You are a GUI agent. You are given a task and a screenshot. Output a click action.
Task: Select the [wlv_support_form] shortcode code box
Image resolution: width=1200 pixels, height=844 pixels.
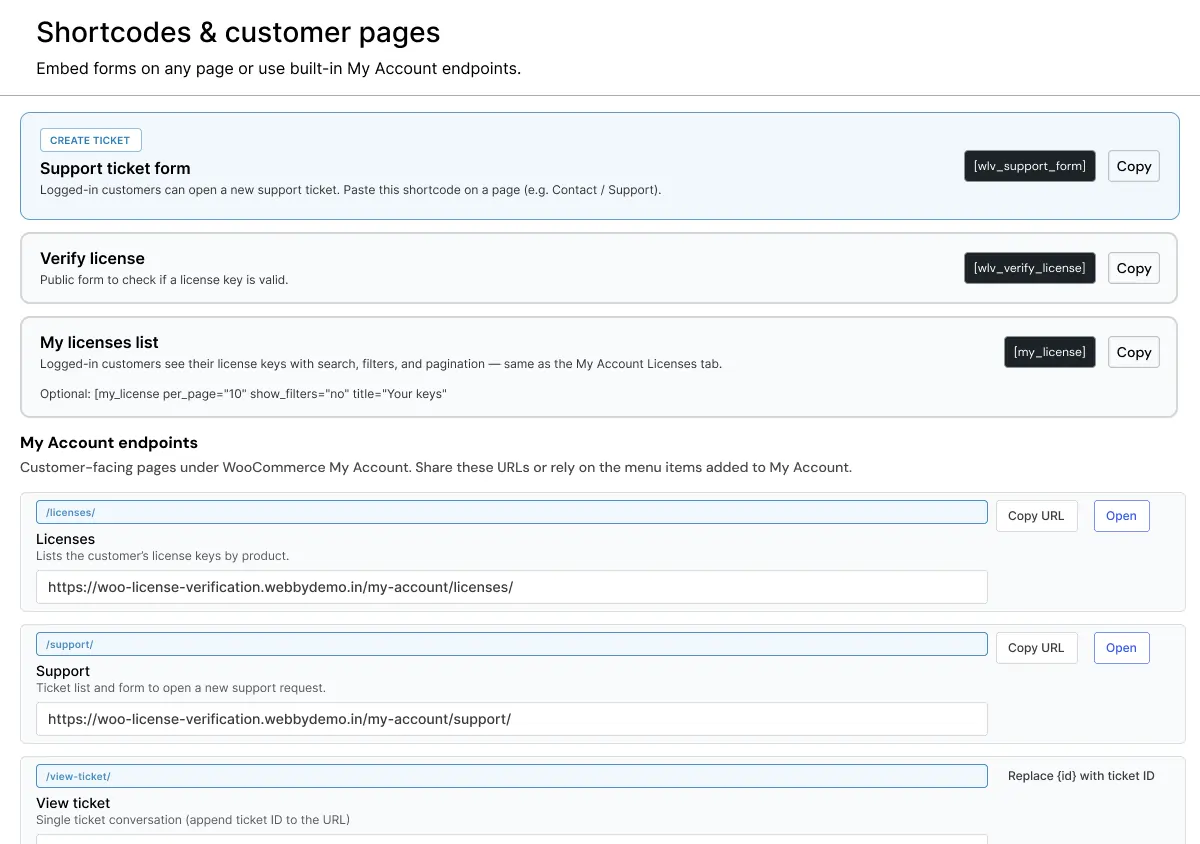tap(1029, 166)
